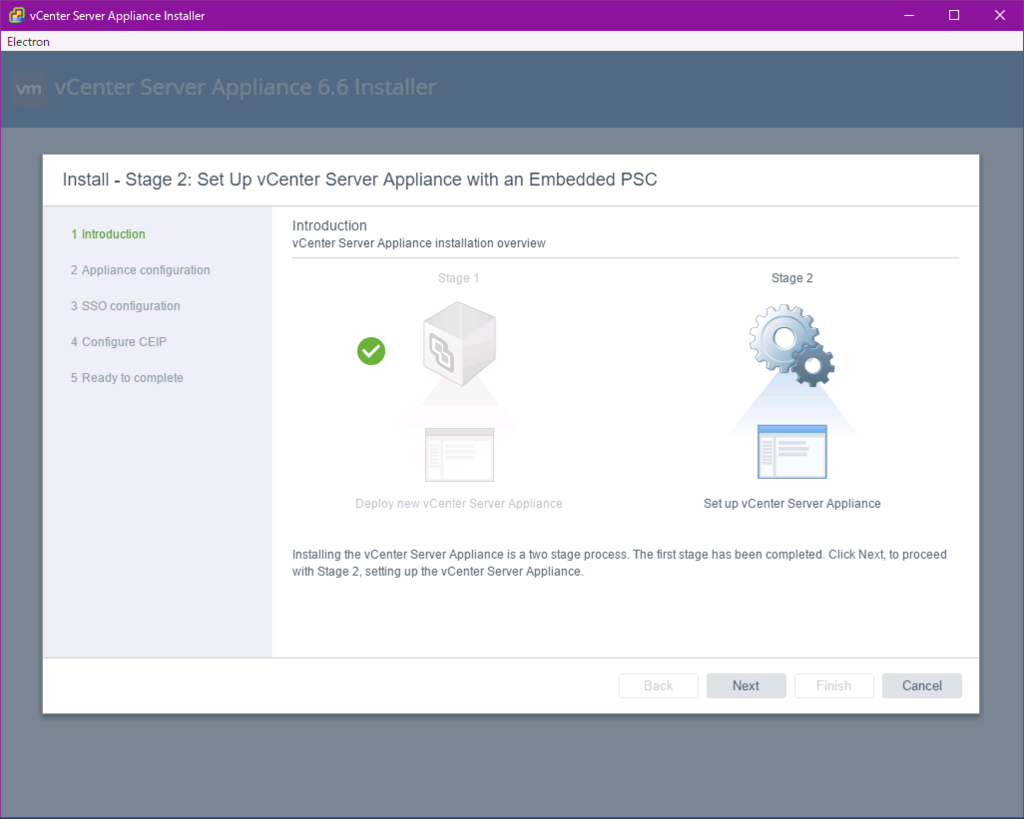The image size is (1024, 819).
Task: Select Appliance configuration step
Action: point(140,270)
